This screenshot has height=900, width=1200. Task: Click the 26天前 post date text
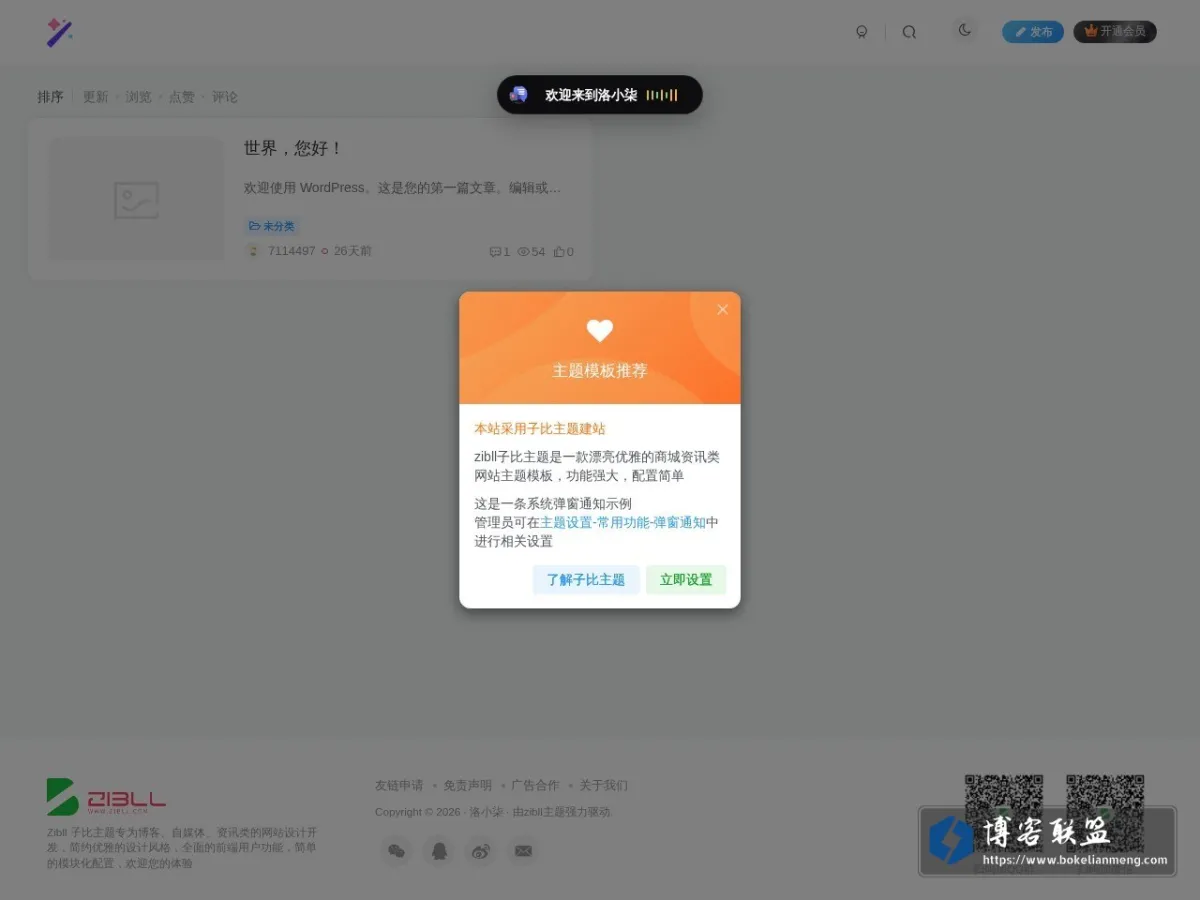point(352,251)
